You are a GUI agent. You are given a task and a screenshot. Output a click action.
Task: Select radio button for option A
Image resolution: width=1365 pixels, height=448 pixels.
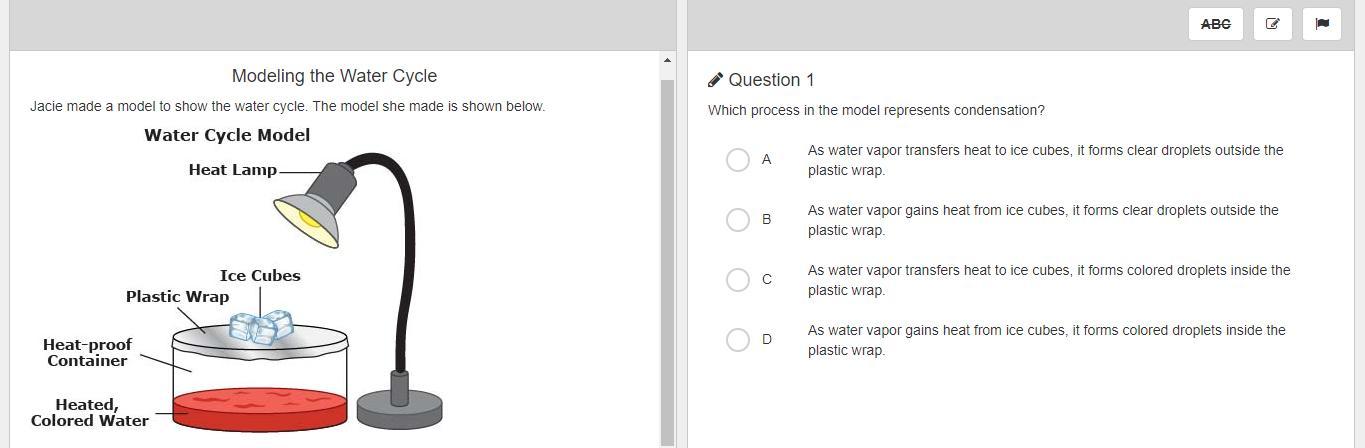point(738,160)
